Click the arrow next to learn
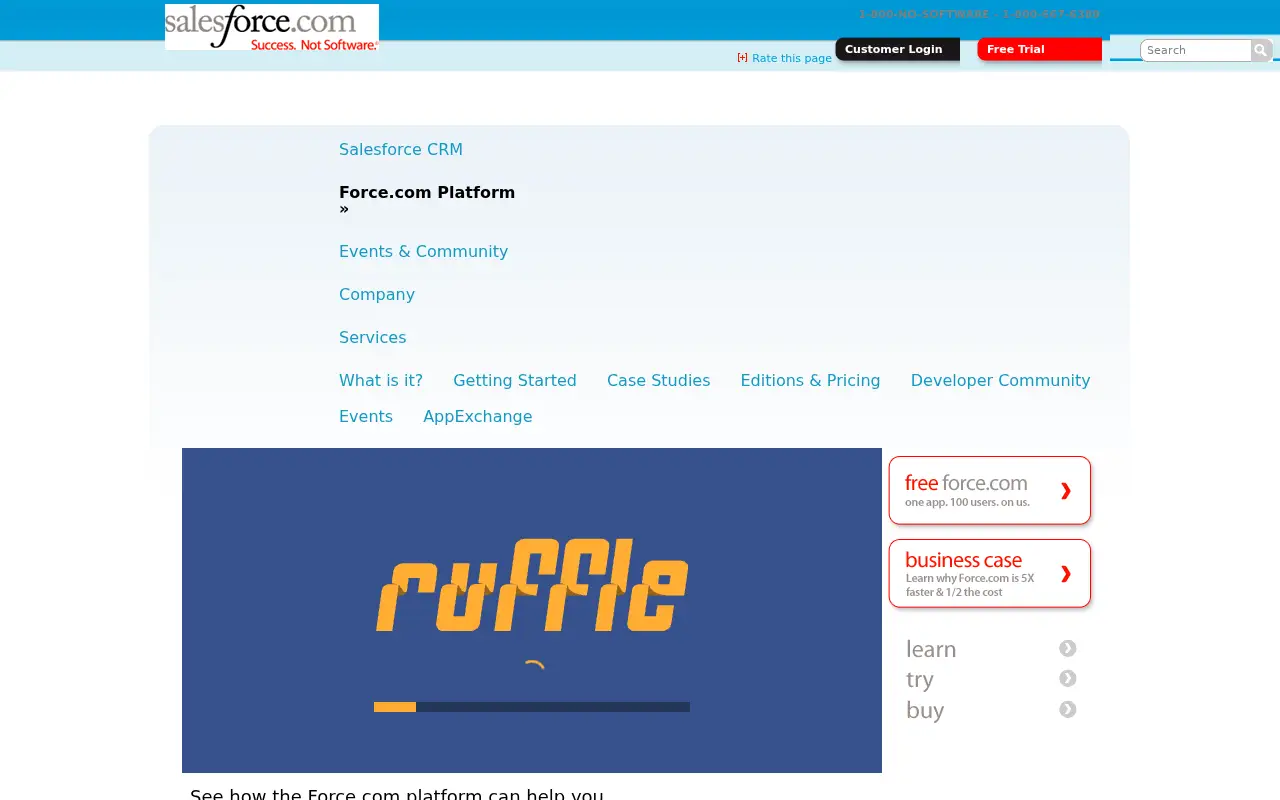Image resolution: width=1280 pixels, height=800 pixels. [1068, 648]
